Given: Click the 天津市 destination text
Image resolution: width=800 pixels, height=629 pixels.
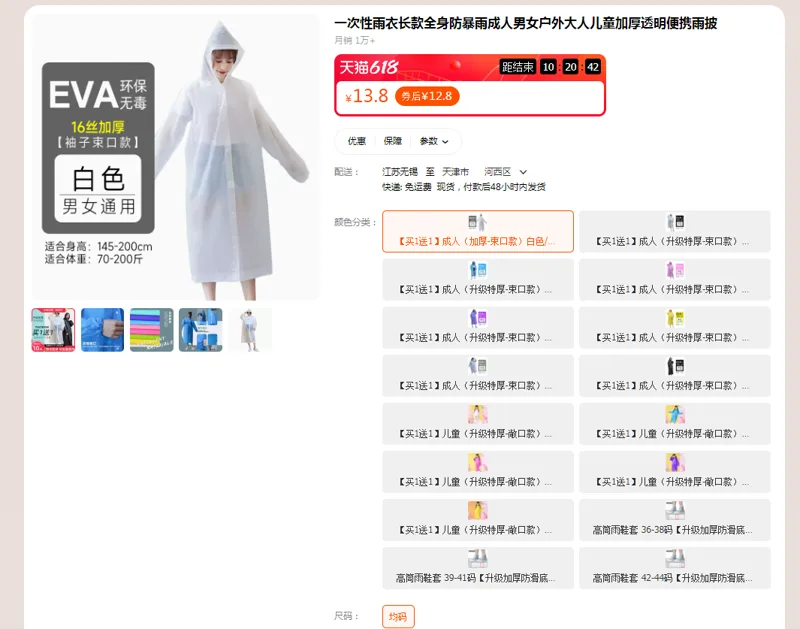Looking at the screenshot, I should [x=455, y=172].
